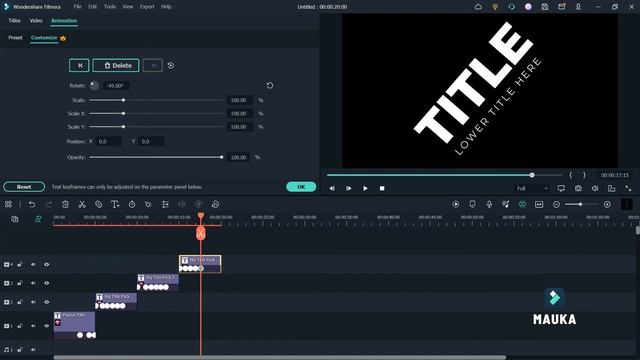Viewport: 640px width, 360px height.
Task: Click the Position X input field
Action: point(108,141)
